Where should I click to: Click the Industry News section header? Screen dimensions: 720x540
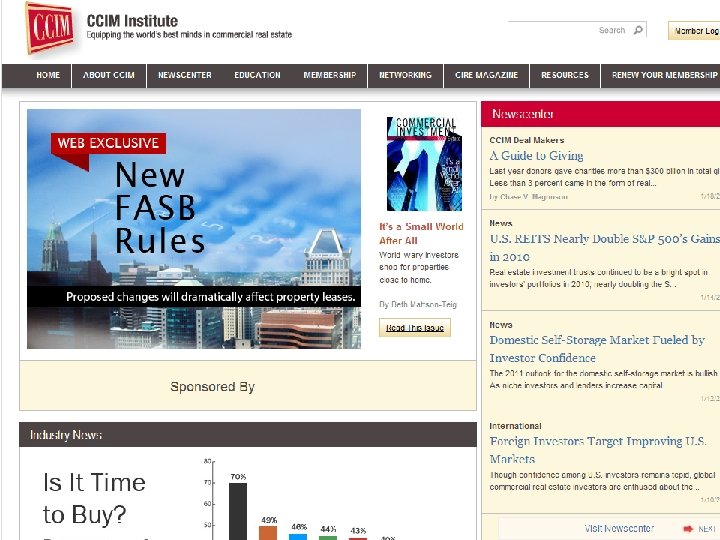(x=248, y=434)
